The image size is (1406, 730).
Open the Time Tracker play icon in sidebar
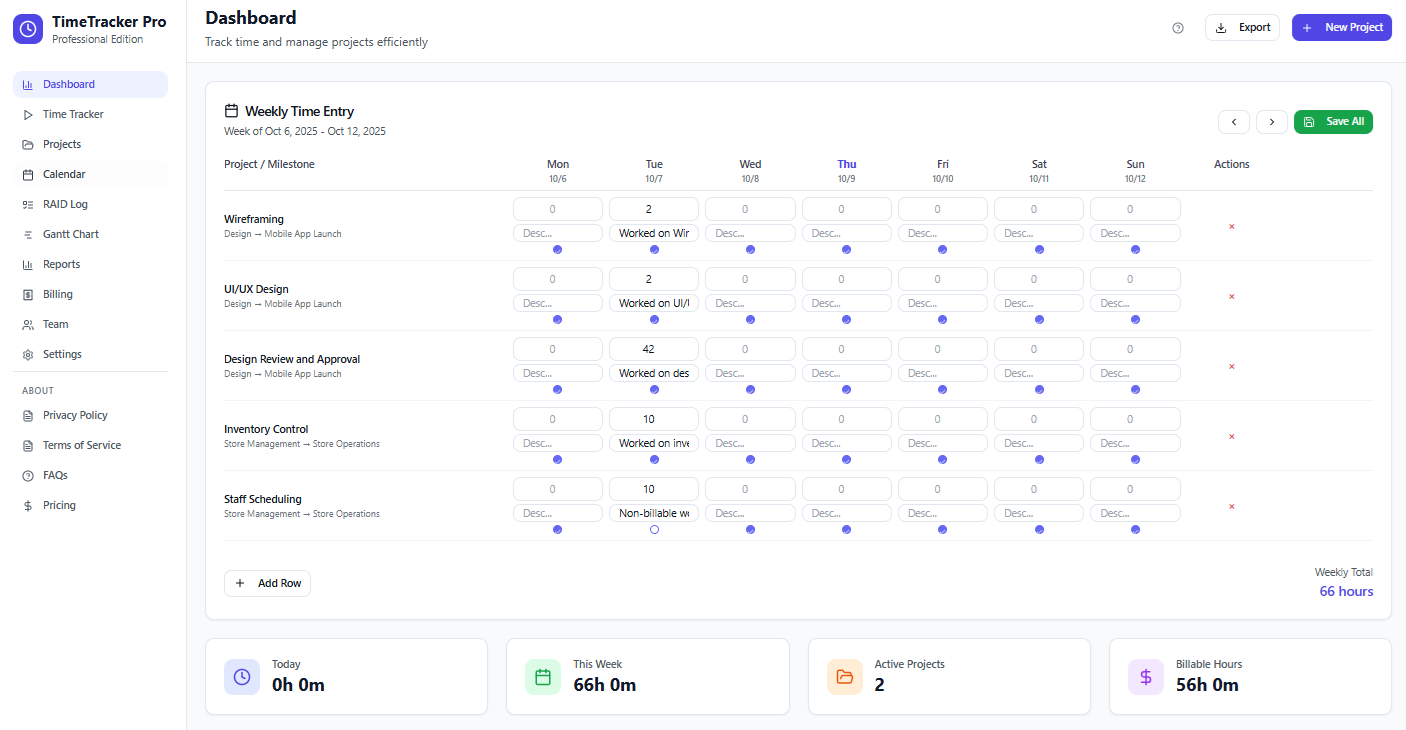(29, 114)
